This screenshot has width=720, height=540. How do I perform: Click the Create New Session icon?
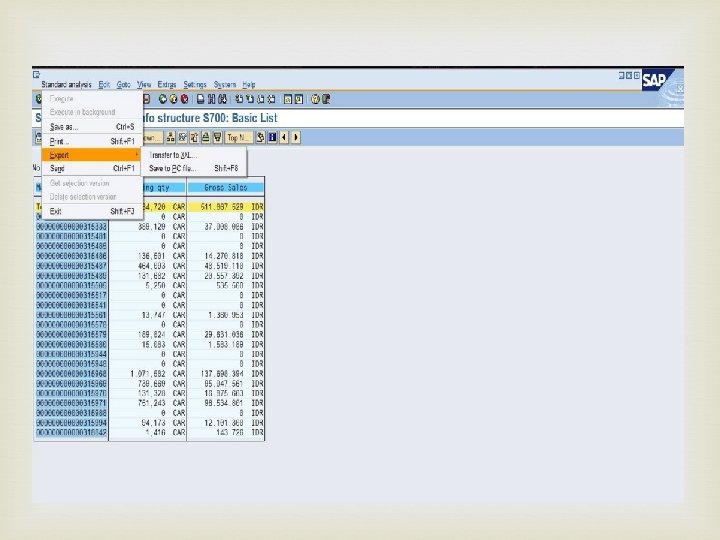[x=288, y=99]
